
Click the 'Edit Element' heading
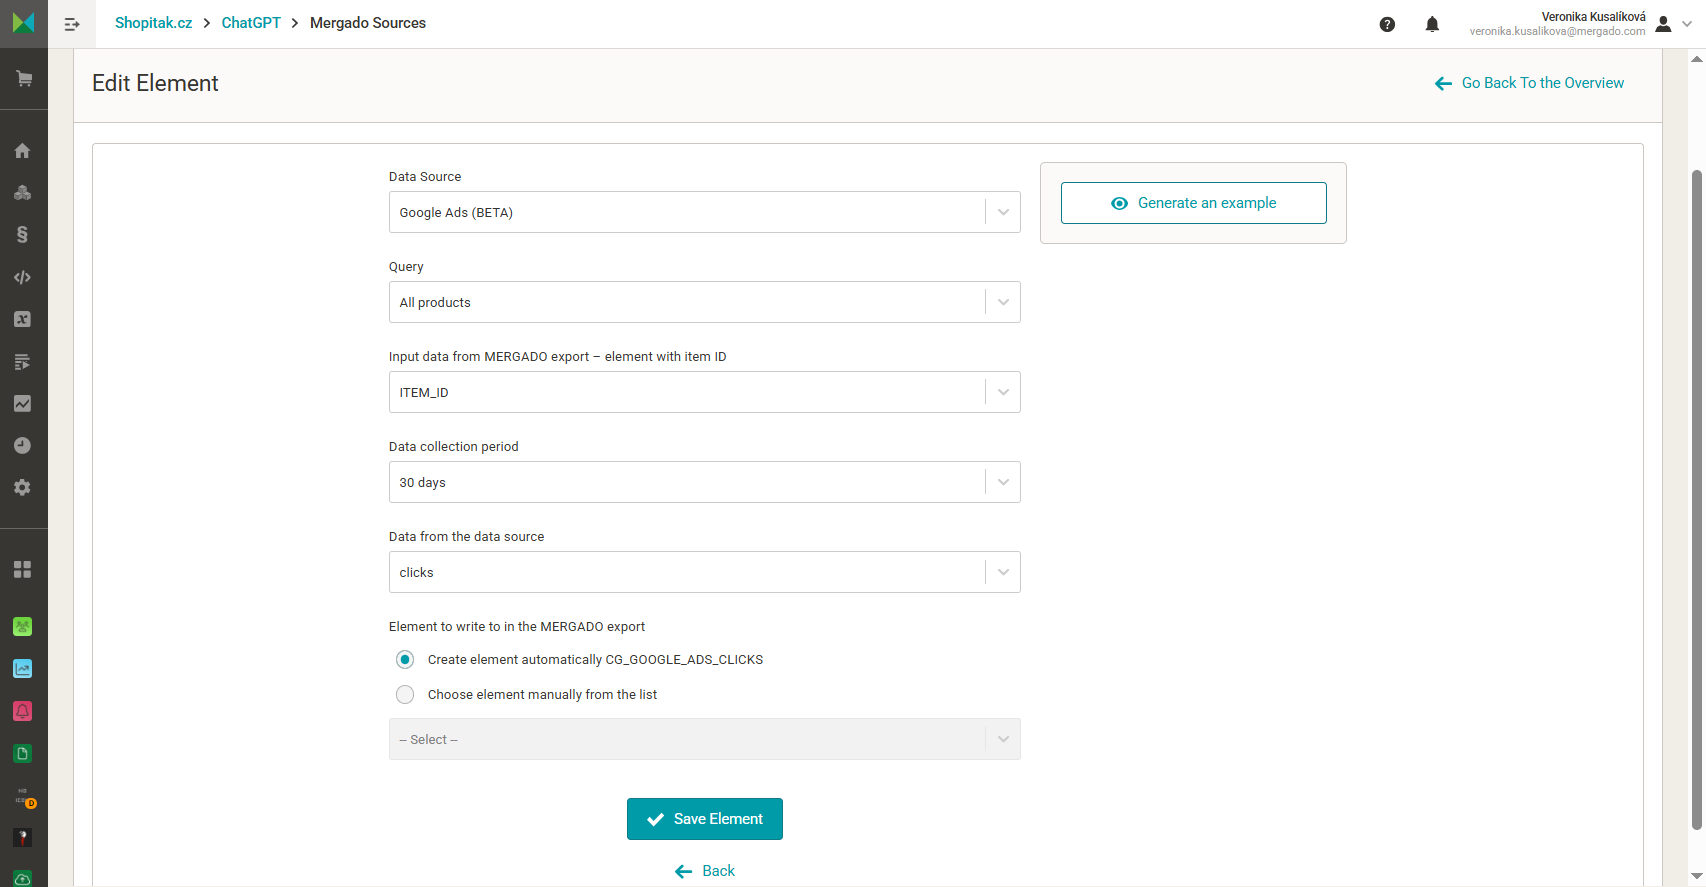155,83
